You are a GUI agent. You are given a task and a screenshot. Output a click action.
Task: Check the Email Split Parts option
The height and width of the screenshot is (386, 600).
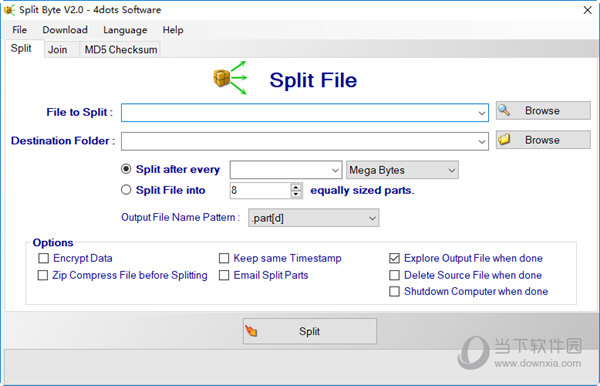[x=224, y=275]
